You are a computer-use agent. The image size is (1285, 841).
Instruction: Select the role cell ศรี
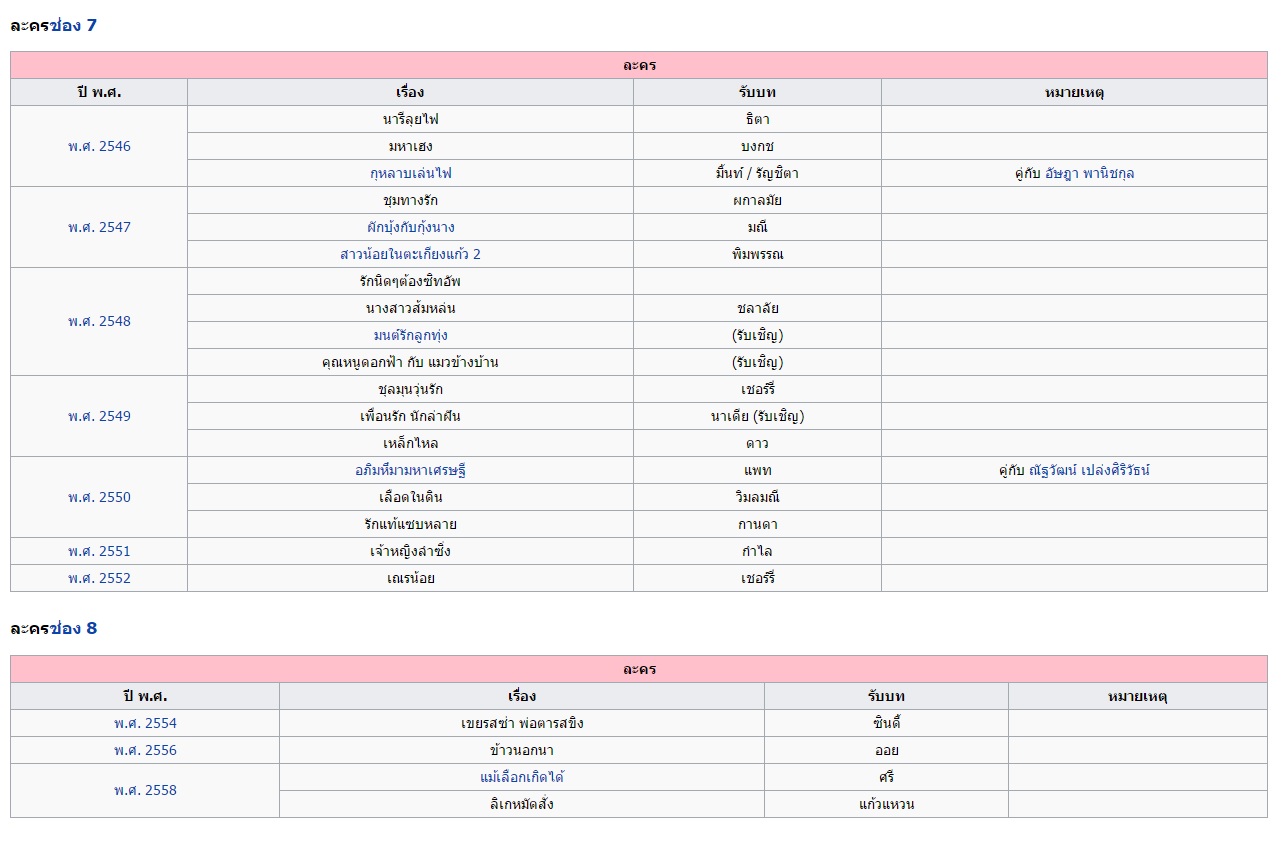coord(886,777)
